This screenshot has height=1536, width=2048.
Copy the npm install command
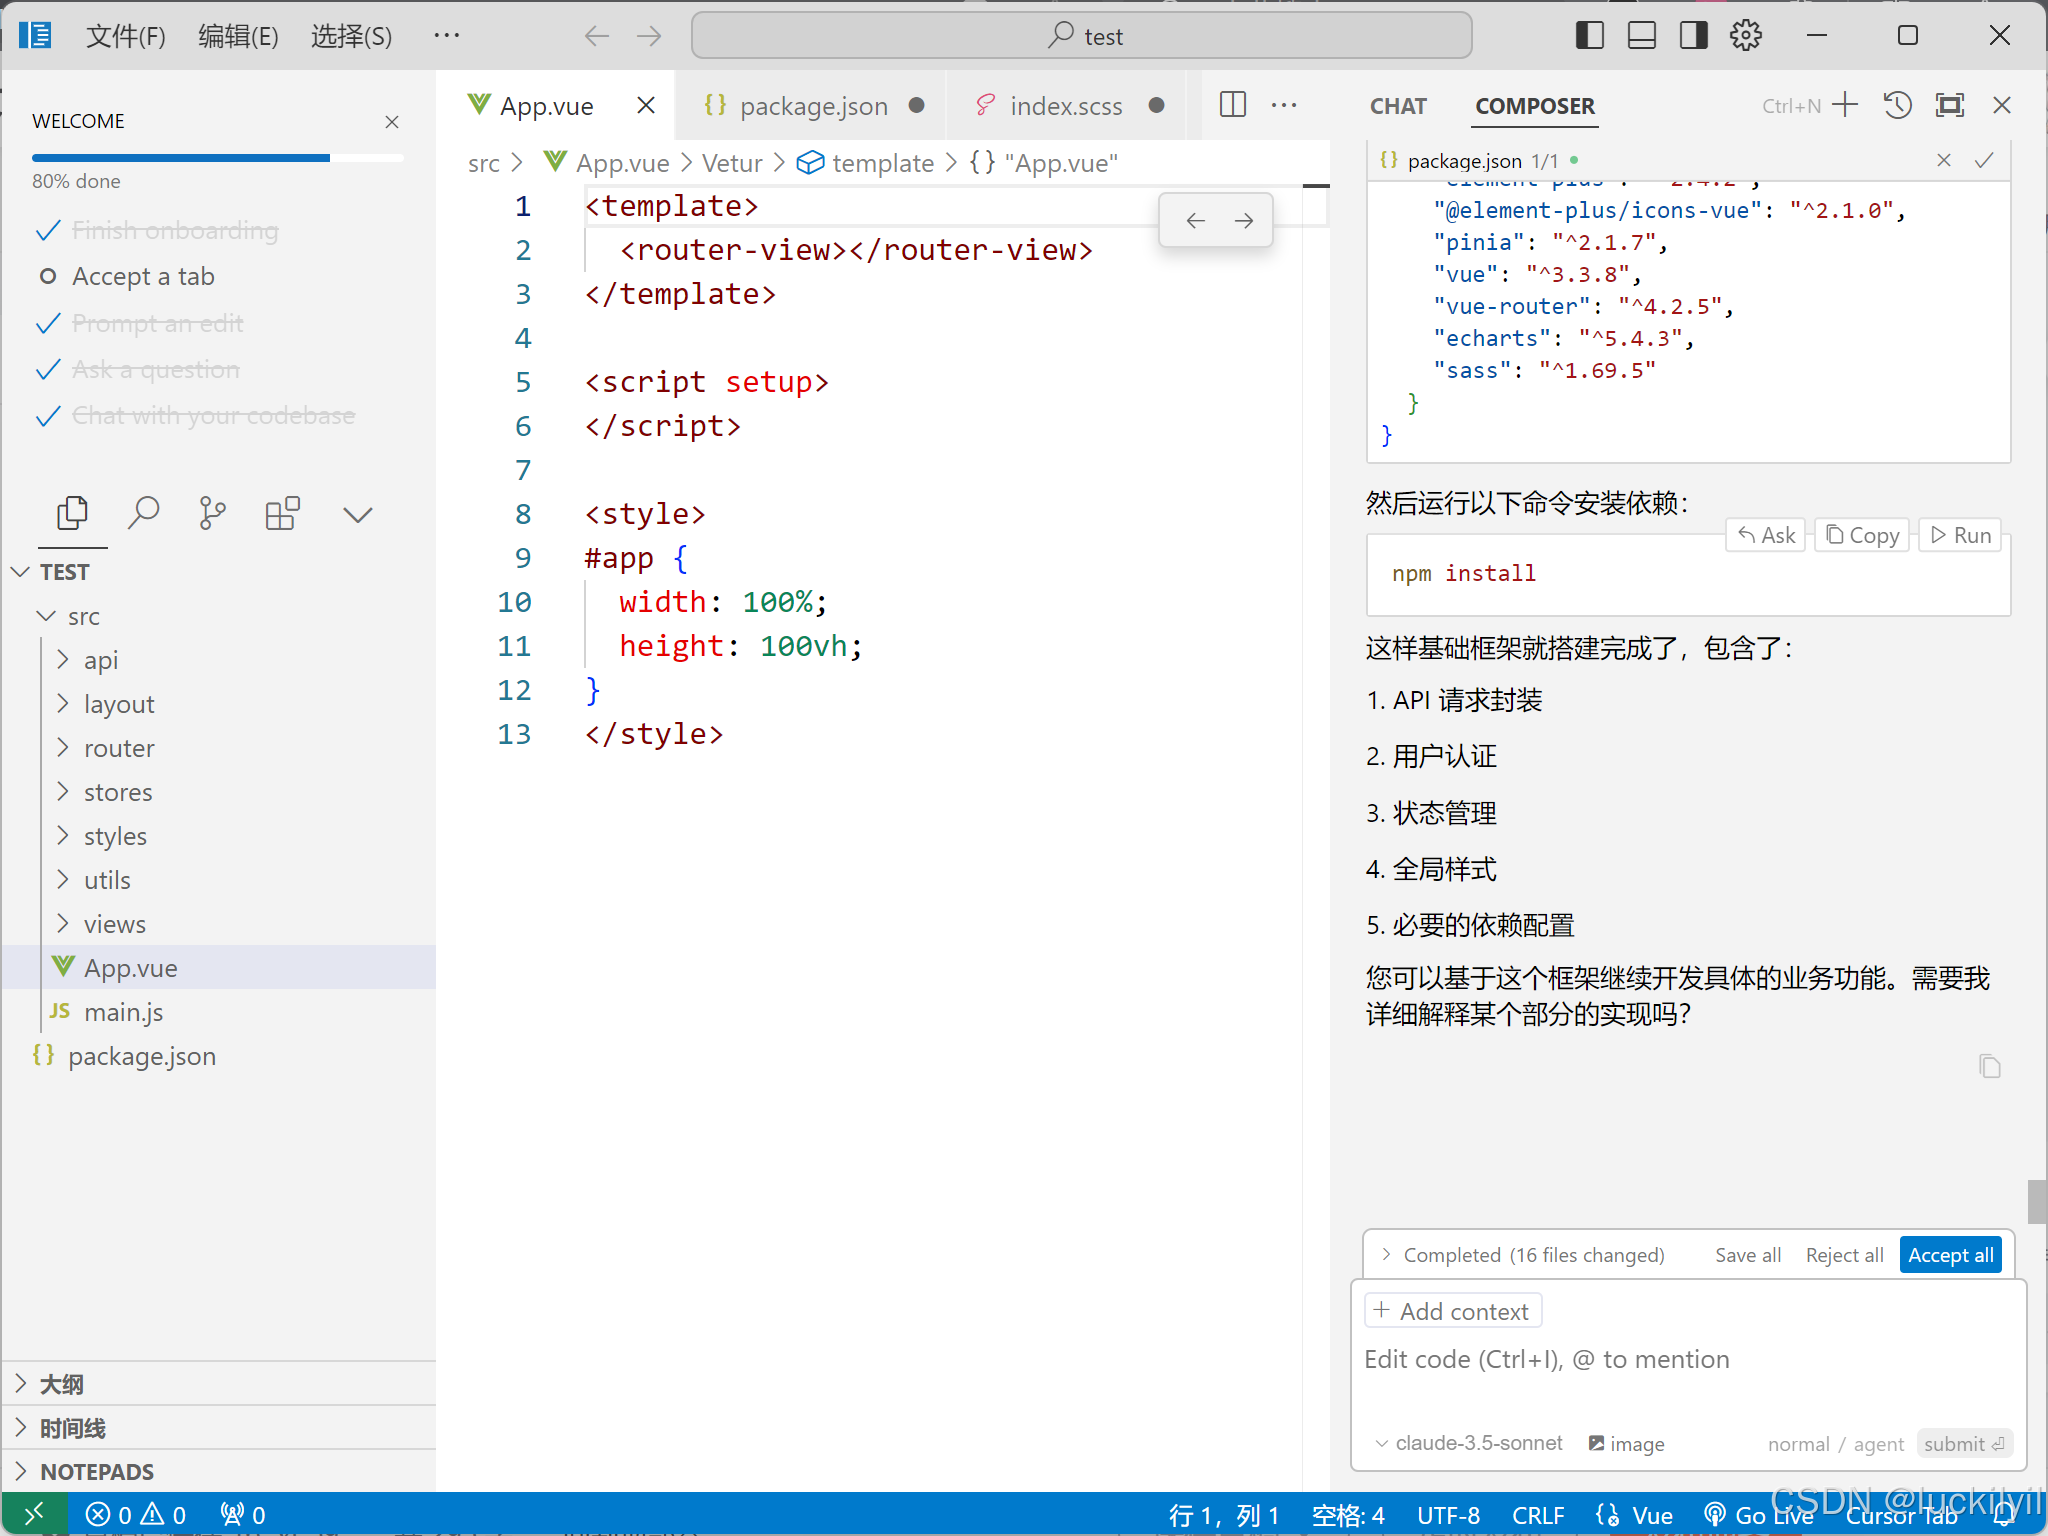1862,535
